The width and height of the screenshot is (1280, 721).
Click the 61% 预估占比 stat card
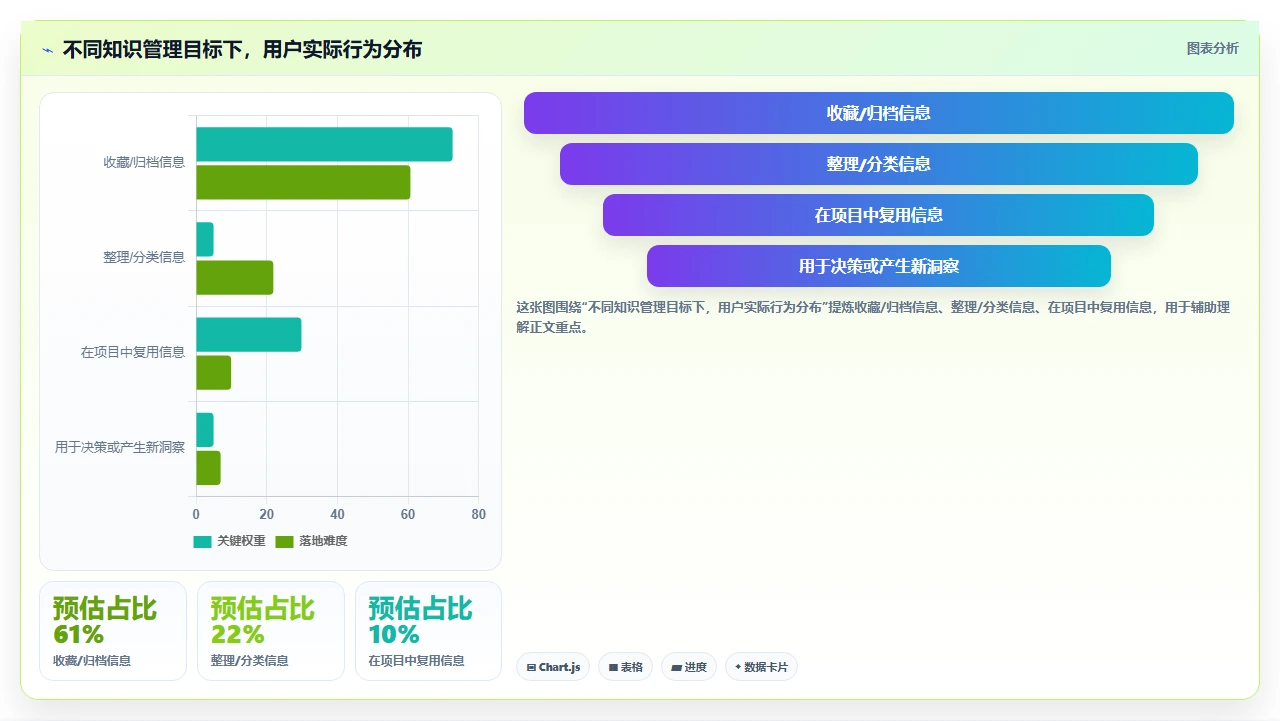pyautogui.click(x=112, y=631)
